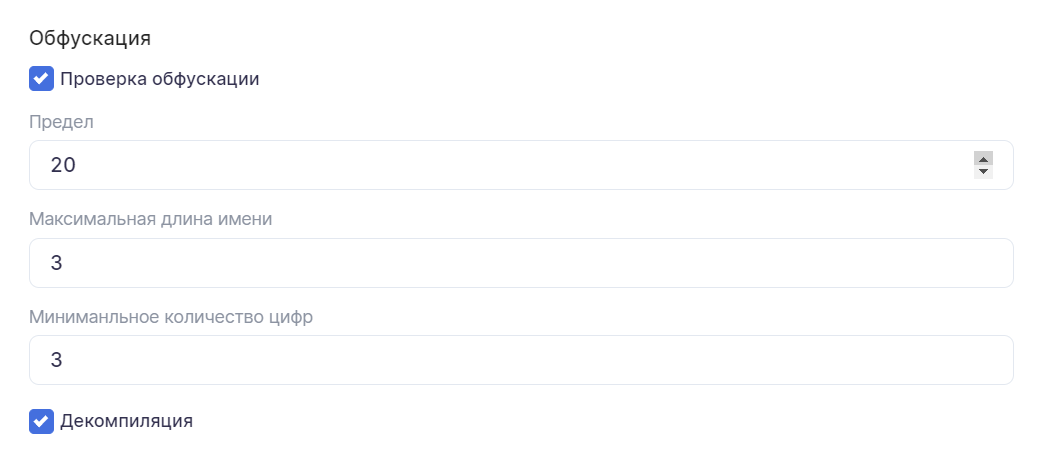The image size is (1037, 451).
Task: Click the Предел field label
Action: (61, 122)
